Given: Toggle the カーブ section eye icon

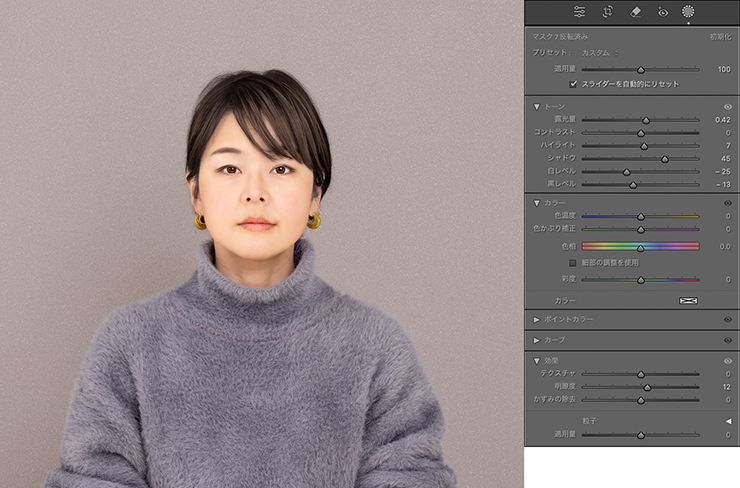Looking at the screenshot, I should tap(727, 340).
